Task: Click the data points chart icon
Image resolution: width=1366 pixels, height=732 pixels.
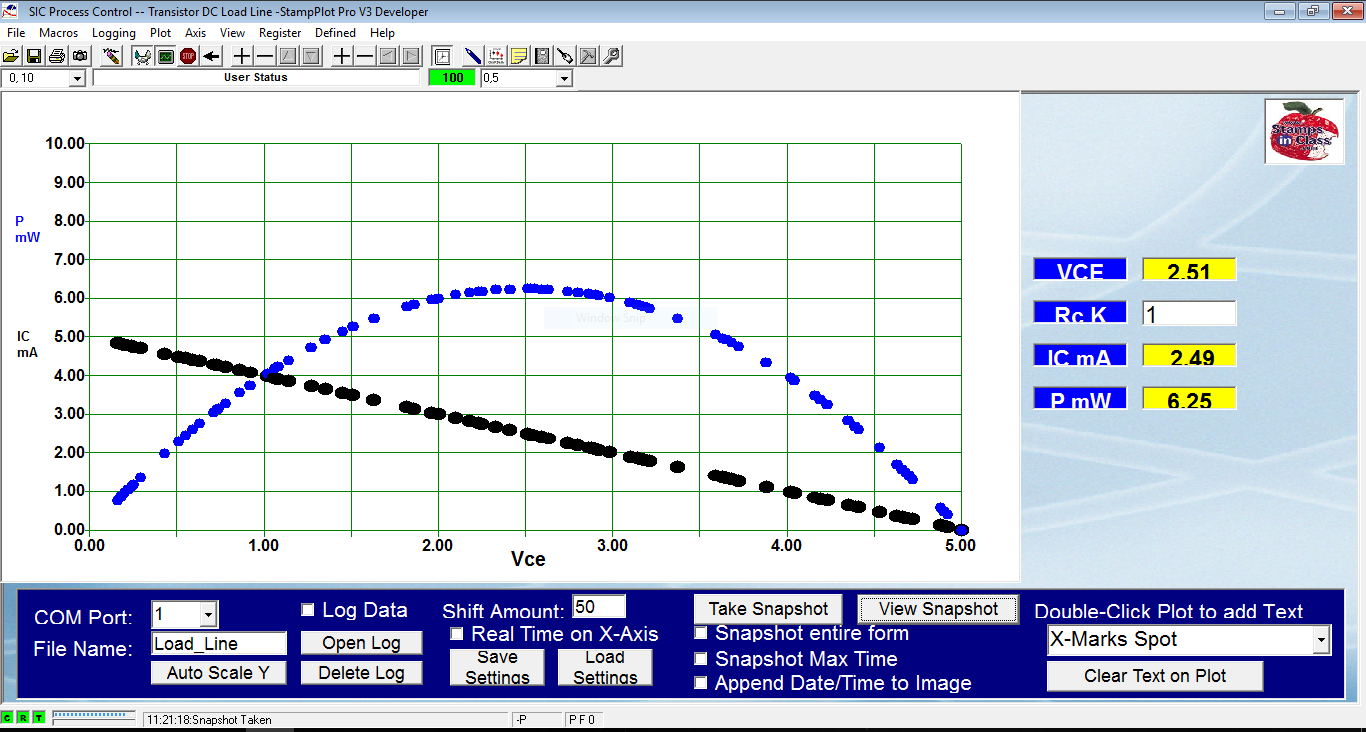Action: coord(496,56)
